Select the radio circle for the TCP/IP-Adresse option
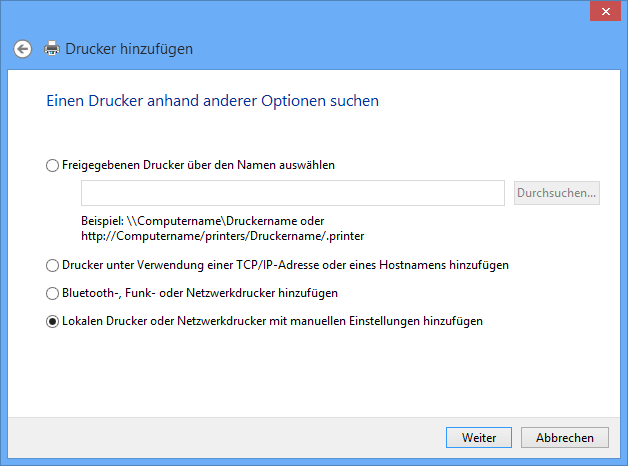Viewport: 628px width, 466px height. pyautogui.click(x=52, y=265)
